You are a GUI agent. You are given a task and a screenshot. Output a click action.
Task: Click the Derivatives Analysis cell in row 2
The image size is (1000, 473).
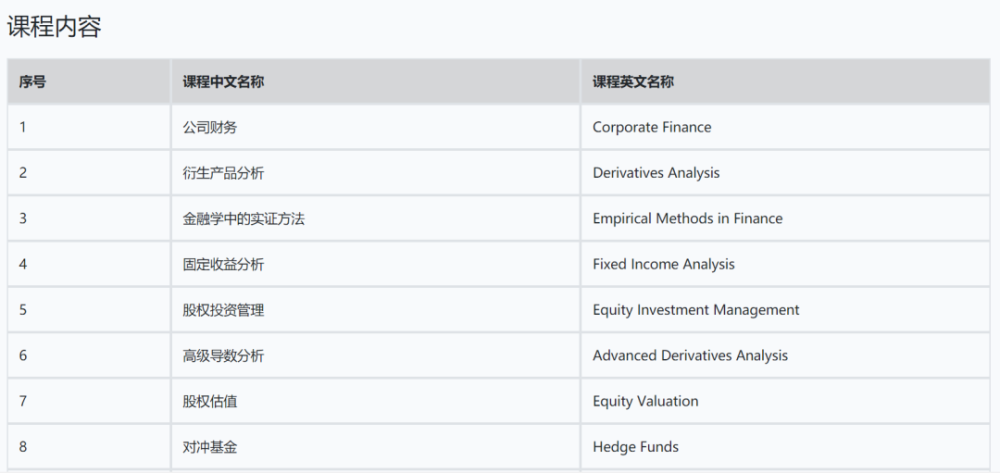[x=656, y=173]
